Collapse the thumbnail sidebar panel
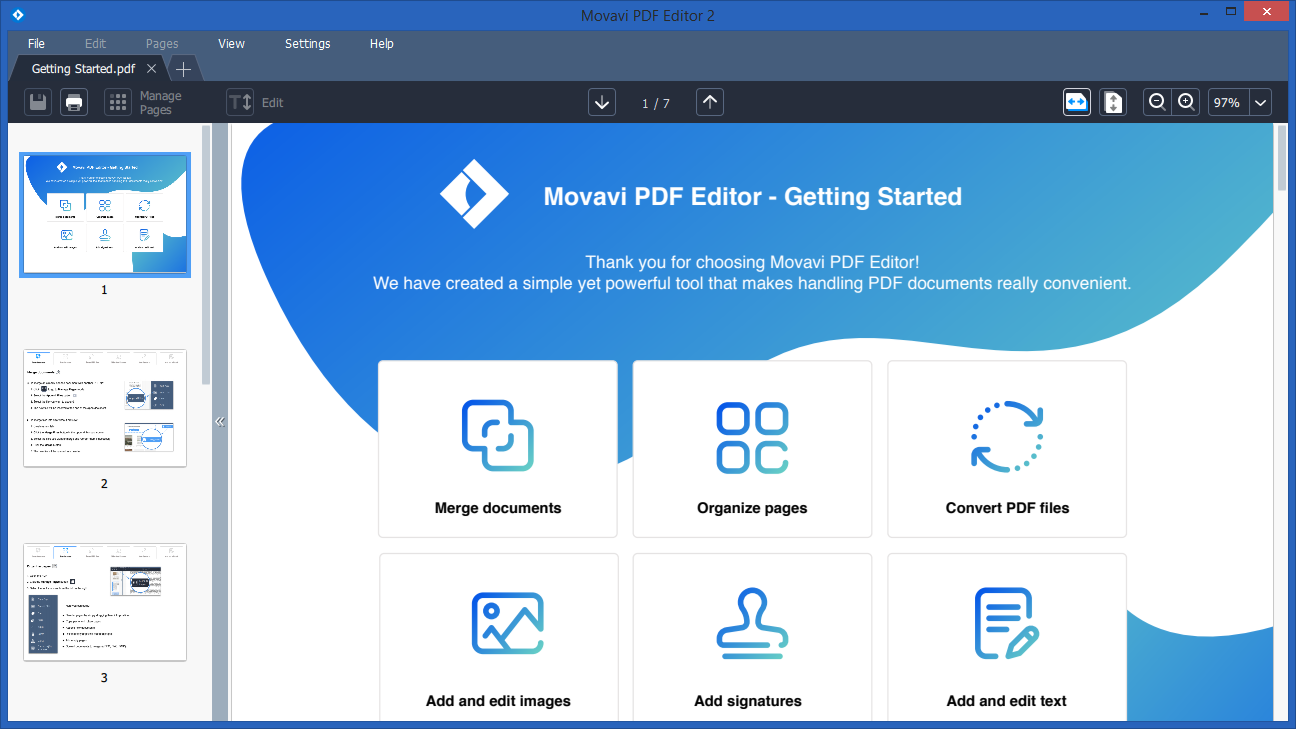The image size is (1296, 729). [220, 422]
